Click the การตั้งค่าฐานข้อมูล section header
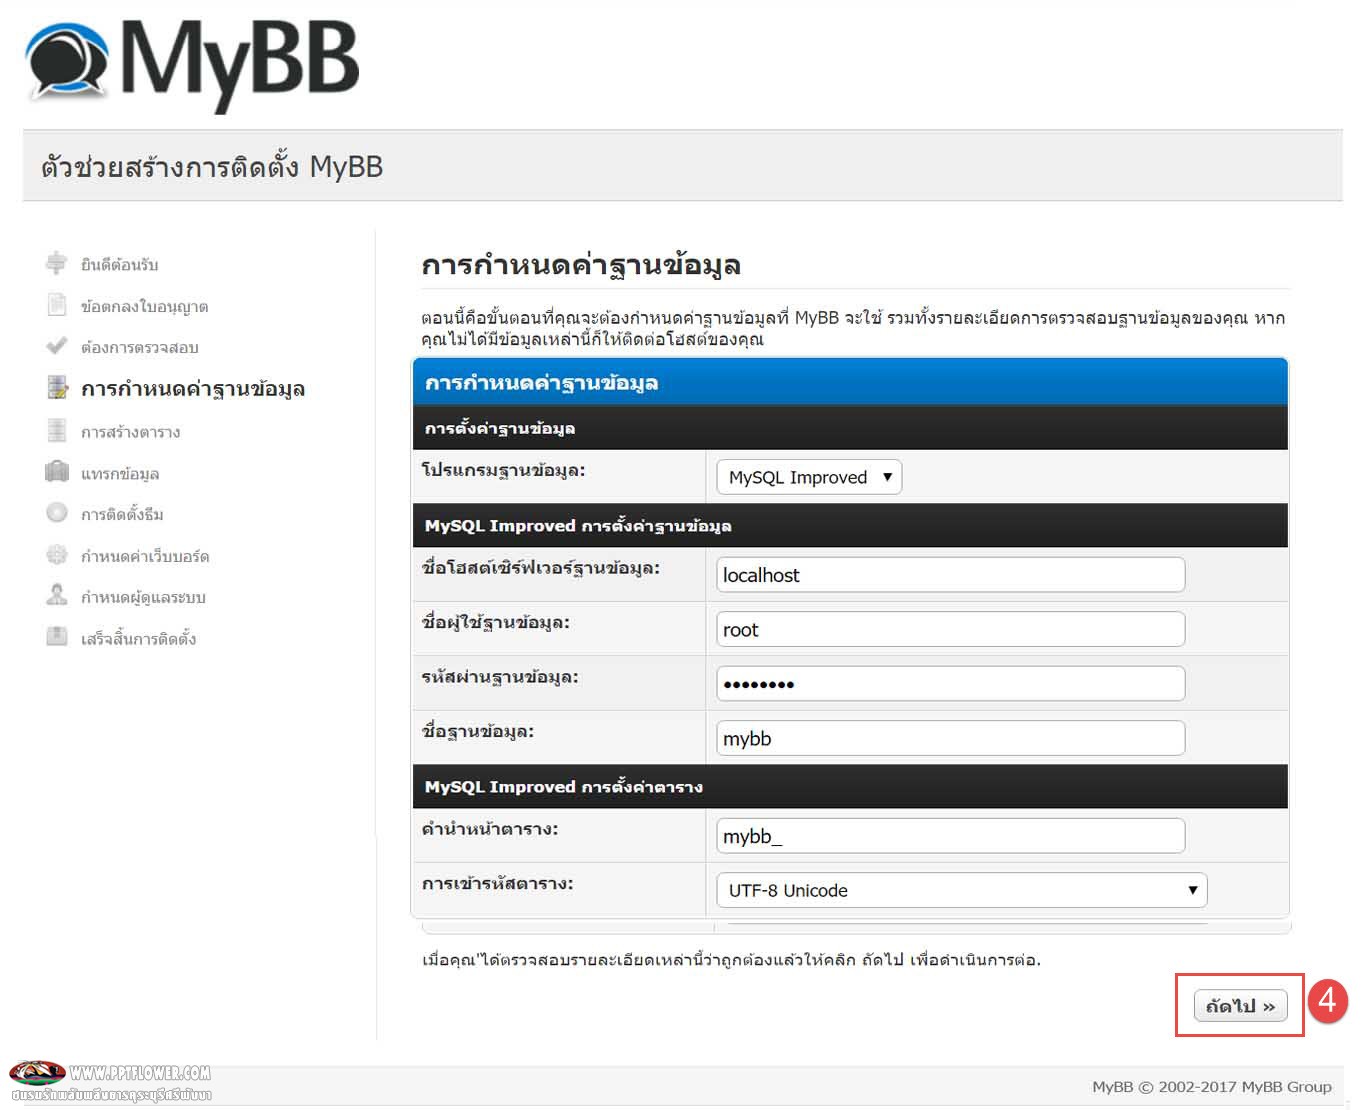This screenshot has width=1370, height=1110. point(500,428)
